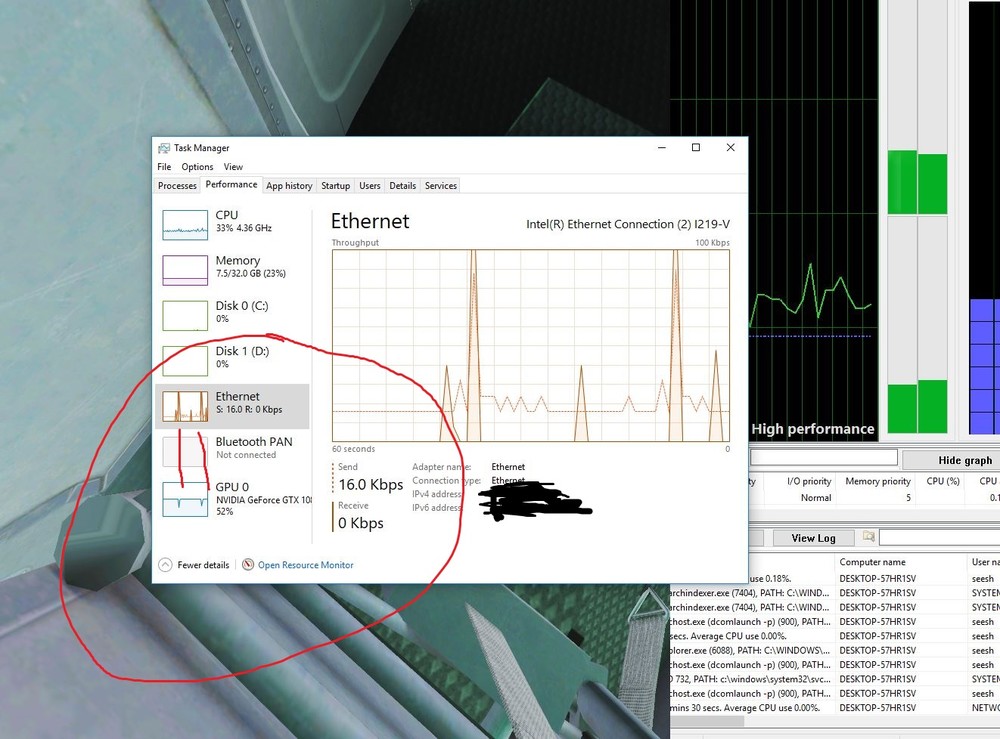The image size is (1000, 739).
Task: Click the folder icon beside View Log
Action: pyautogui.click(x=870, y=537)
